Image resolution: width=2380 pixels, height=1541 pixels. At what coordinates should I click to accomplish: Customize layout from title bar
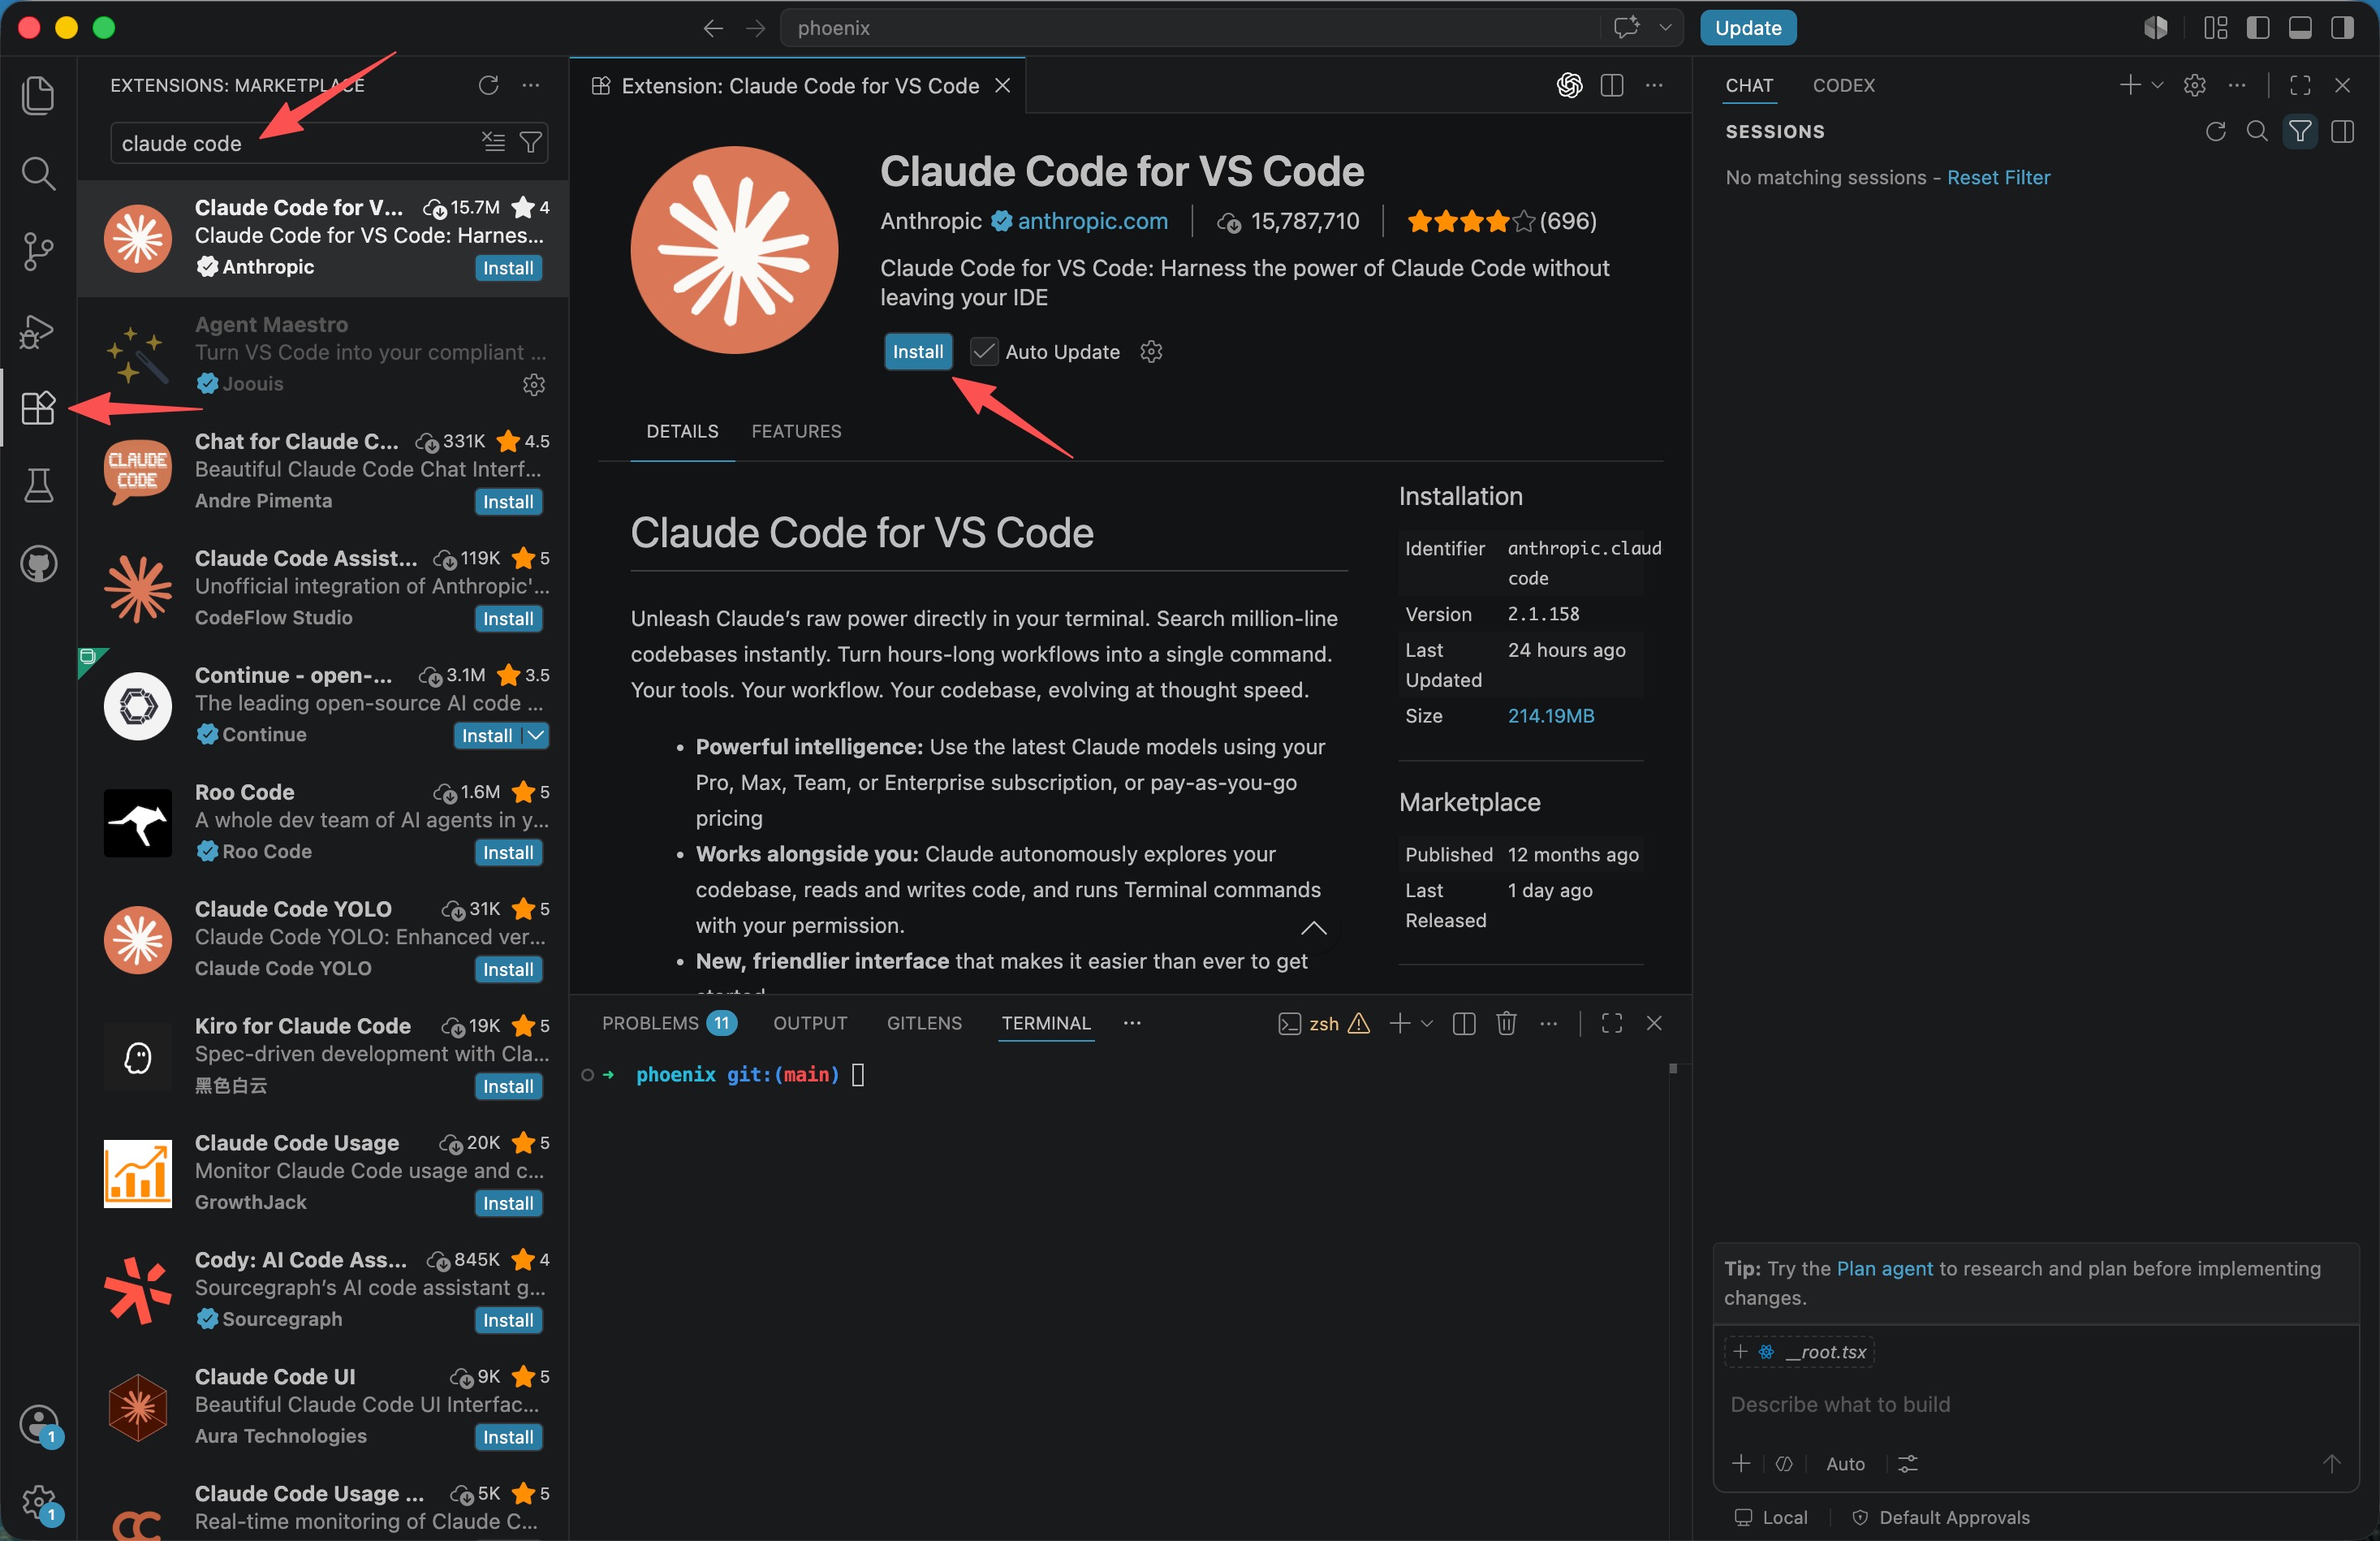(2216, 28)
